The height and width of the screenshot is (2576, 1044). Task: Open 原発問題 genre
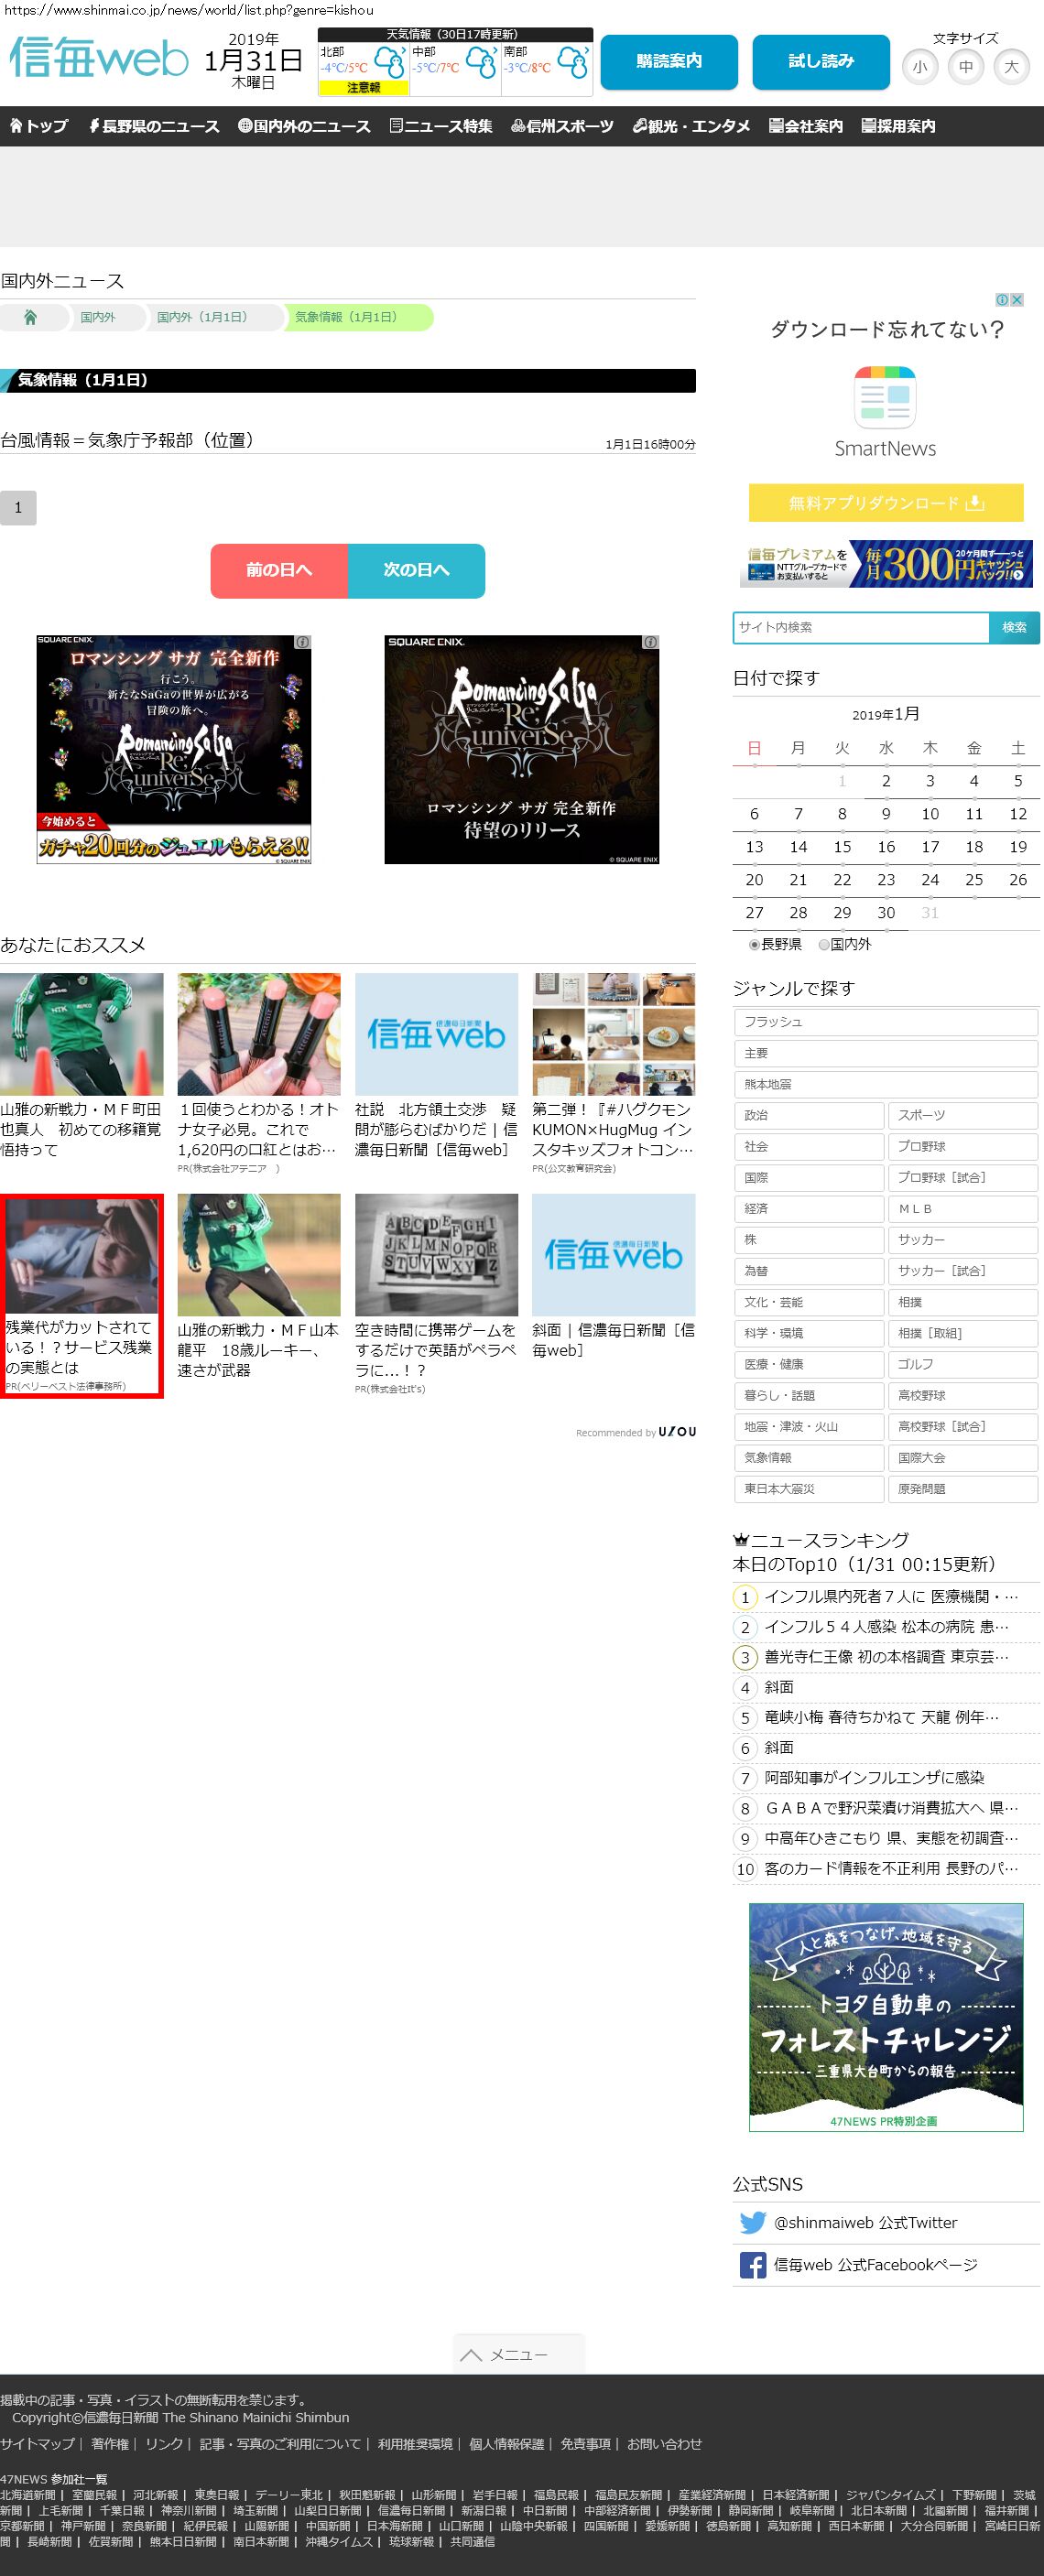963,1489
